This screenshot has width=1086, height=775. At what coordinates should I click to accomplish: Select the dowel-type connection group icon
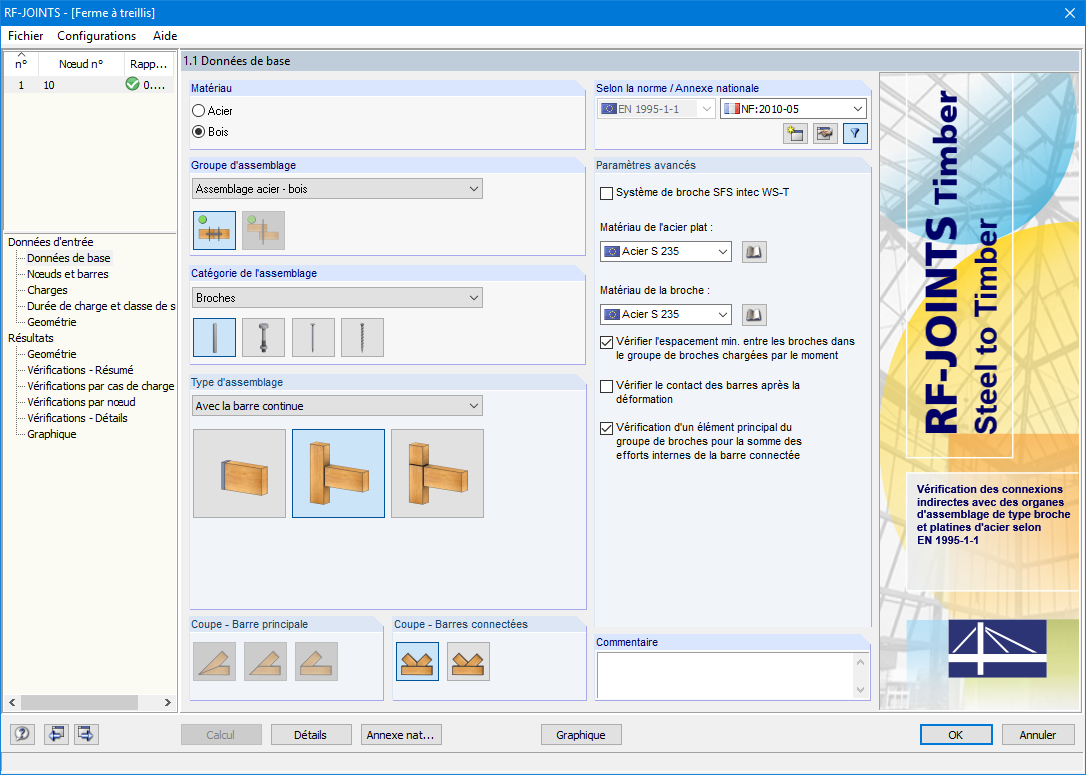pyautogui.click(x=215, y=231)
